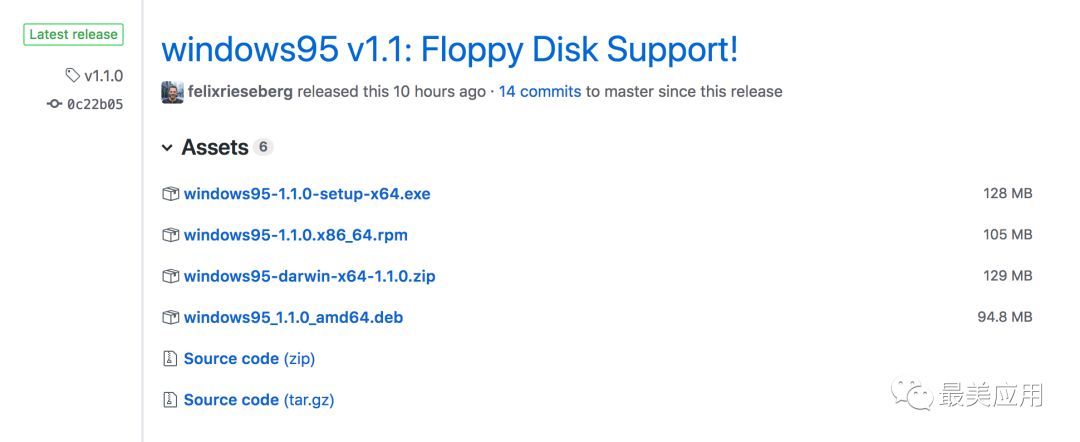This screenshot has width=1080, height=442.
Task: Click the package icon beside windows95-1.1.0-setup-x64.exe
Action: click(x=171, y=194)
